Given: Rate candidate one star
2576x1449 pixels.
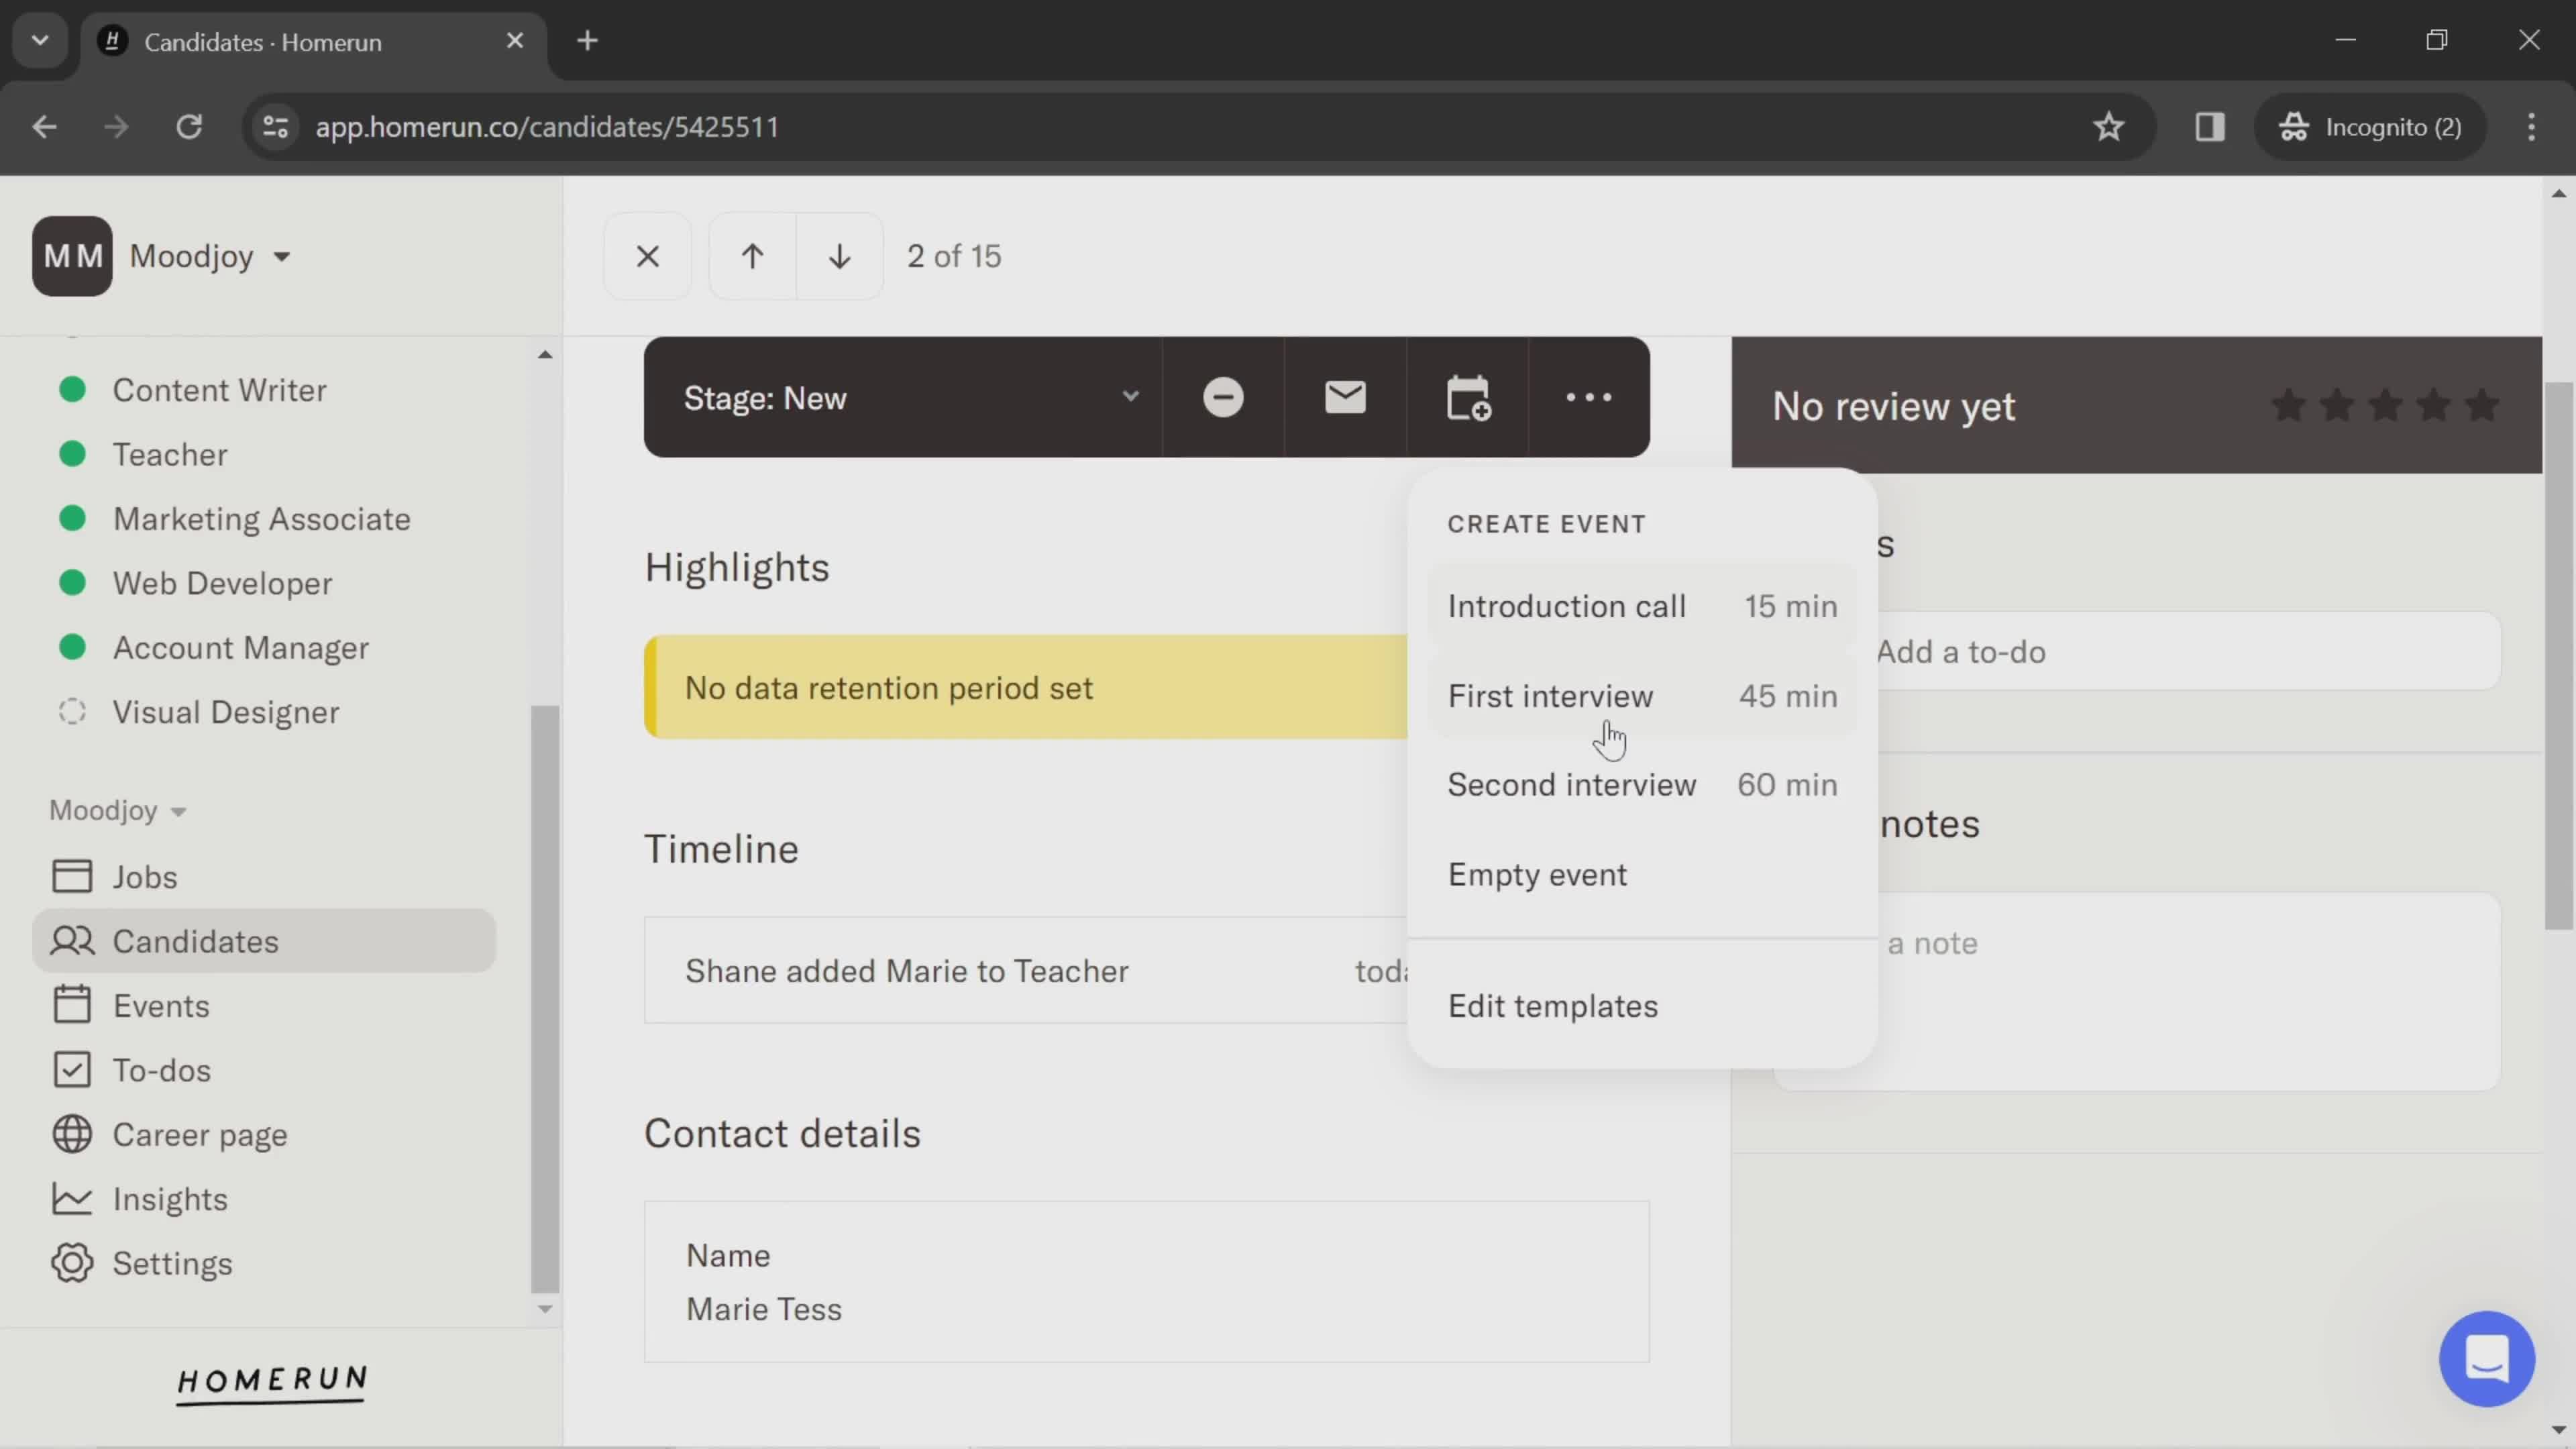Looking at the screenshot, I should click(2289, 406).
